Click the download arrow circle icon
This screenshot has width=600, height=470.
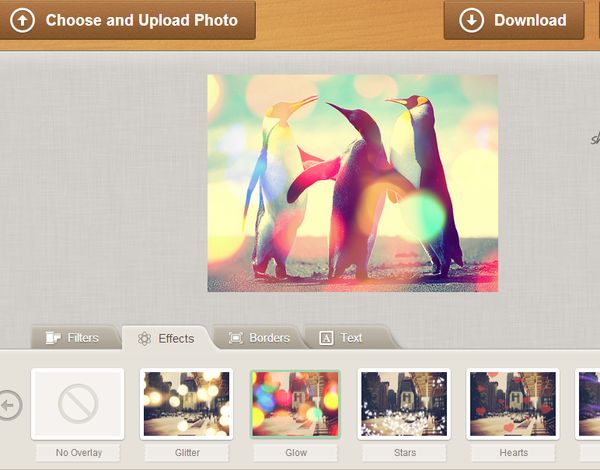click(x=471, y=20)
